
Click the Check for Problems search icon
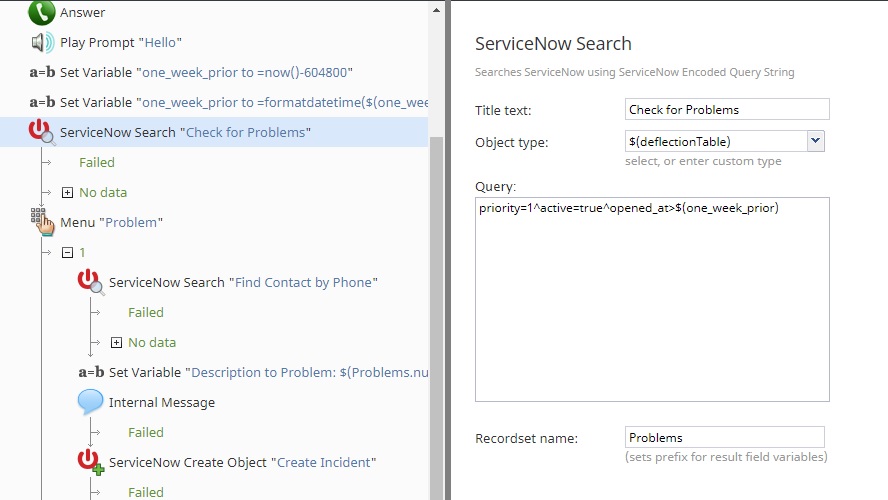point(42,132)
